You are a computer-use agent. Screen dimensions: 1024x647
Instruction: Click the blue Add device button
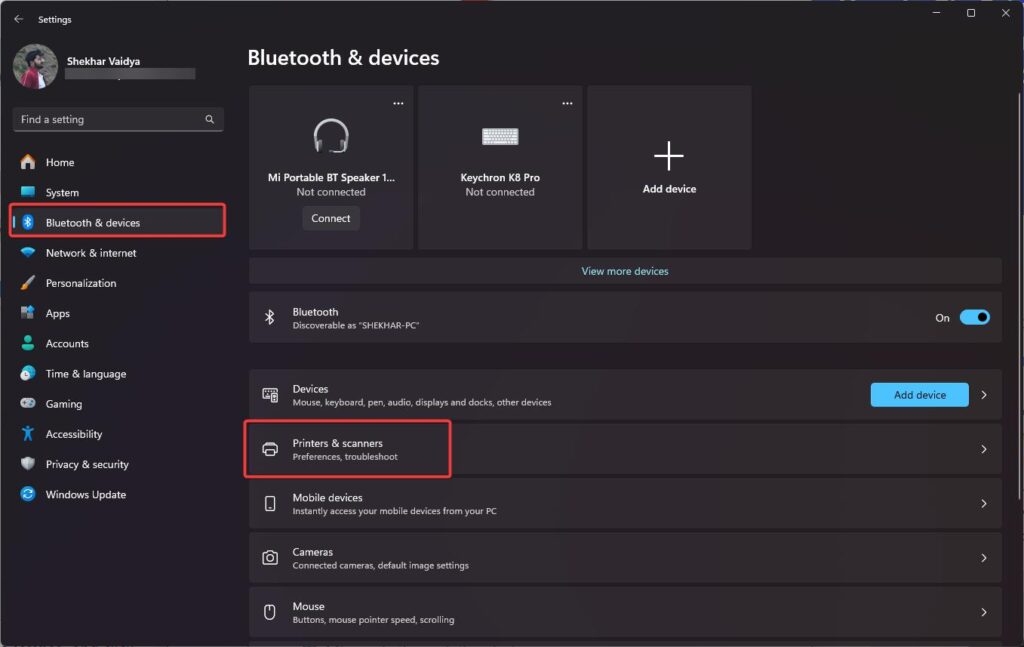(x=920, y=395)
